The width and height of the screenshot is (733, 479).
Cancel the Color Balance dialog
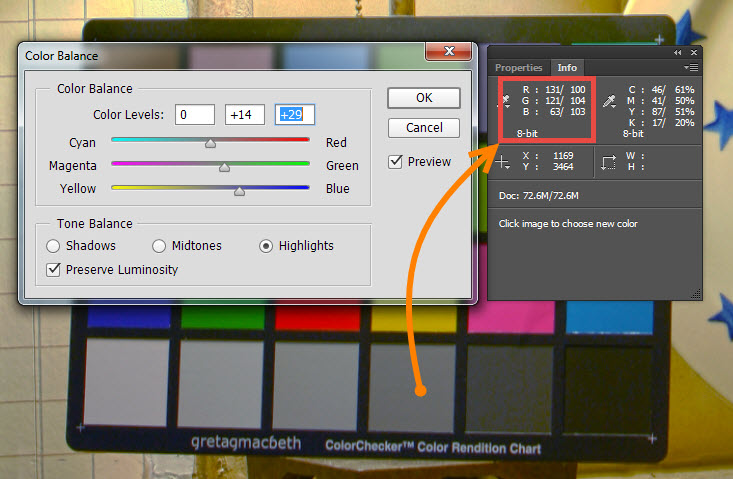pyautogui.click(x=424, y=128)
